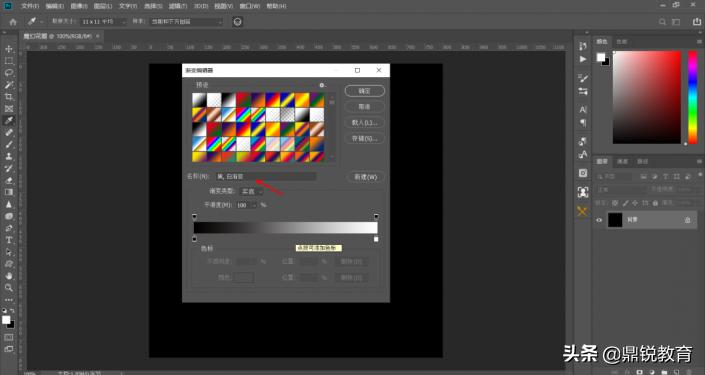Click the 确定 button in gradient editor
705x375 pixels.
(365, 91)
